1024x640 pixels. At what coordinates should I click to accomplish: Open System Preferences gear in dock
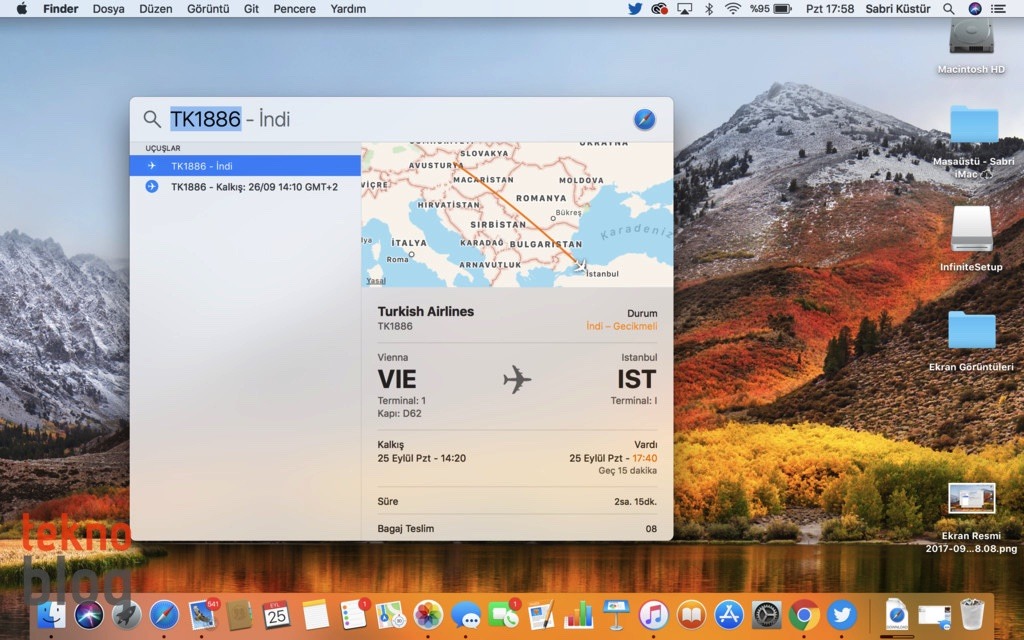(767, 615)
